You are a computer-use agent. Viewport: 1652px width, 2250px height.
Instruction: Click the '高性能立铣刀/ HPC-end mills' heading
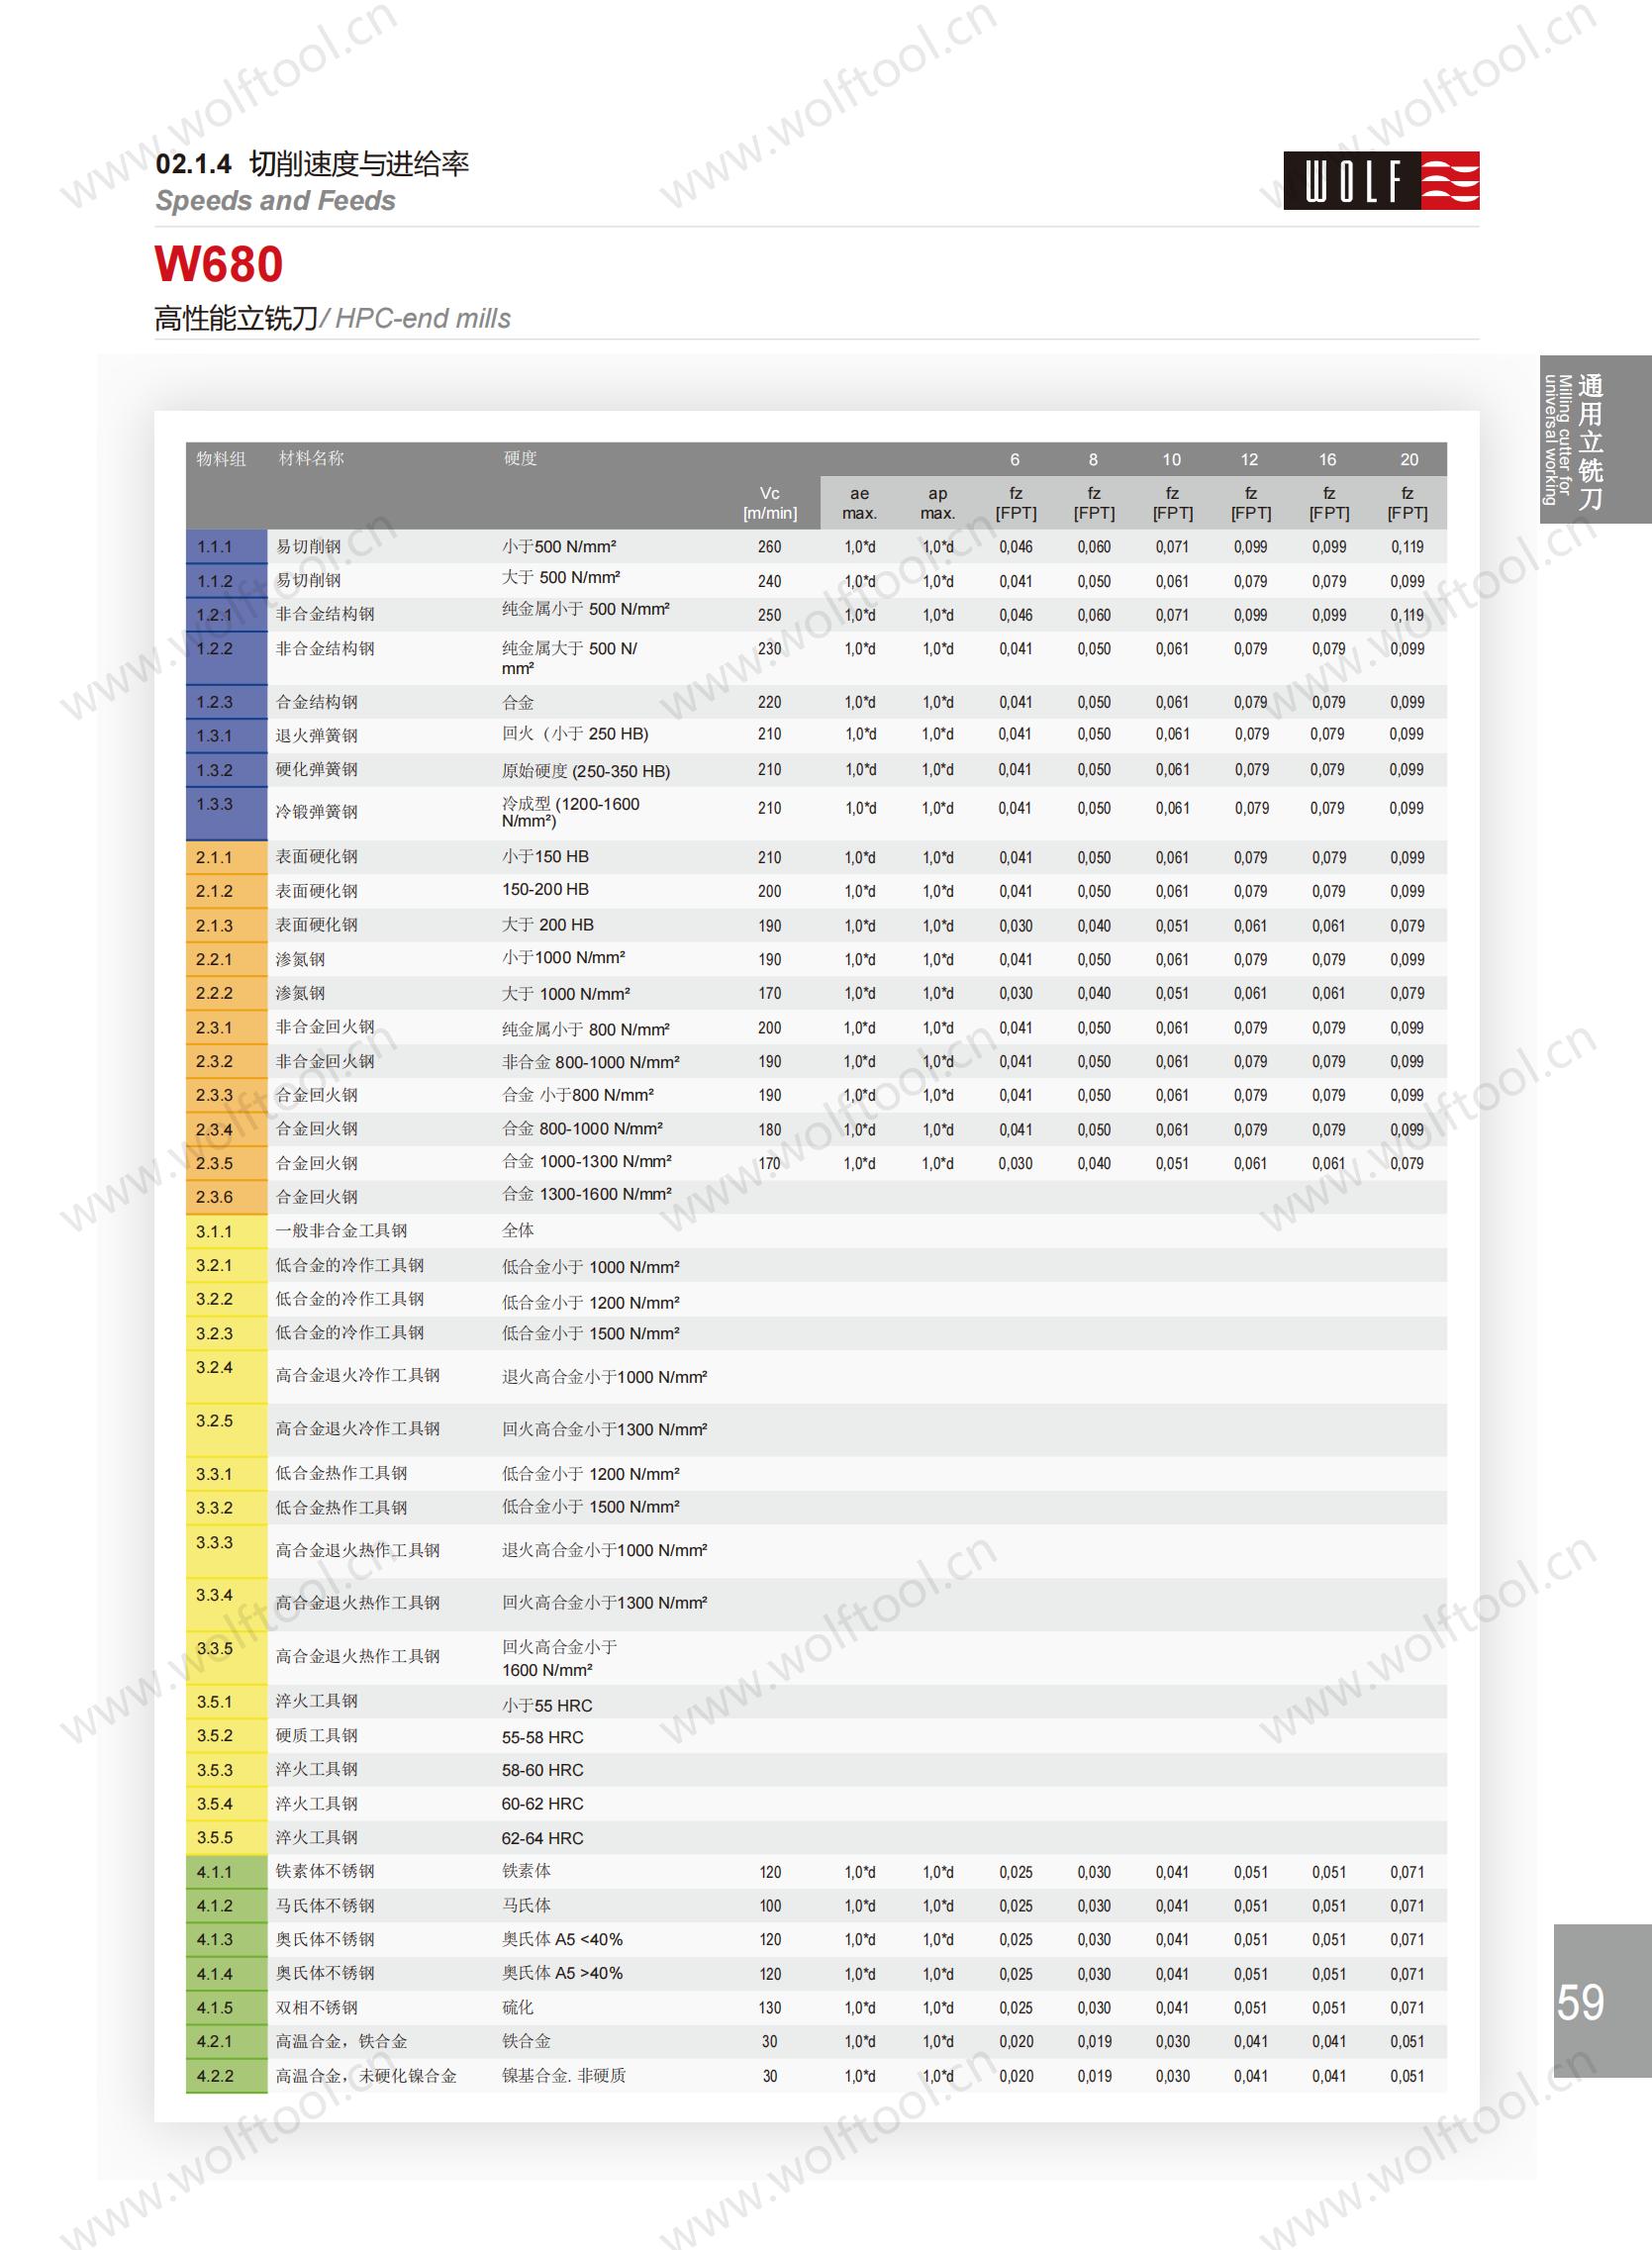pyautogui.click(x=332, y=318)
